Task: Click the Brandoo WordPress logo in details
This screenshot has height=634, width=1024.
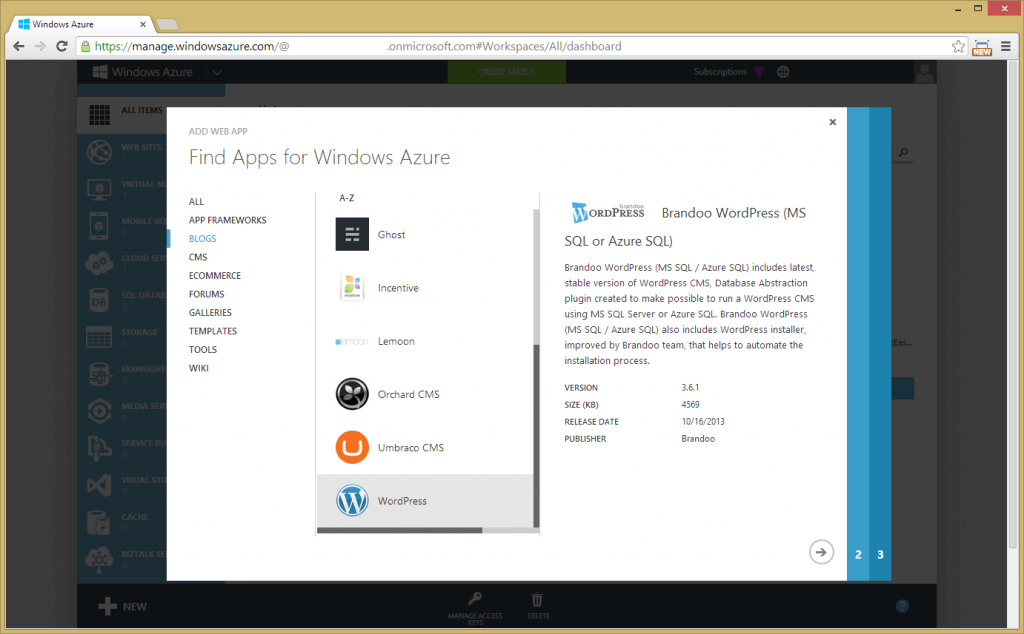Action: pos(608,213)
